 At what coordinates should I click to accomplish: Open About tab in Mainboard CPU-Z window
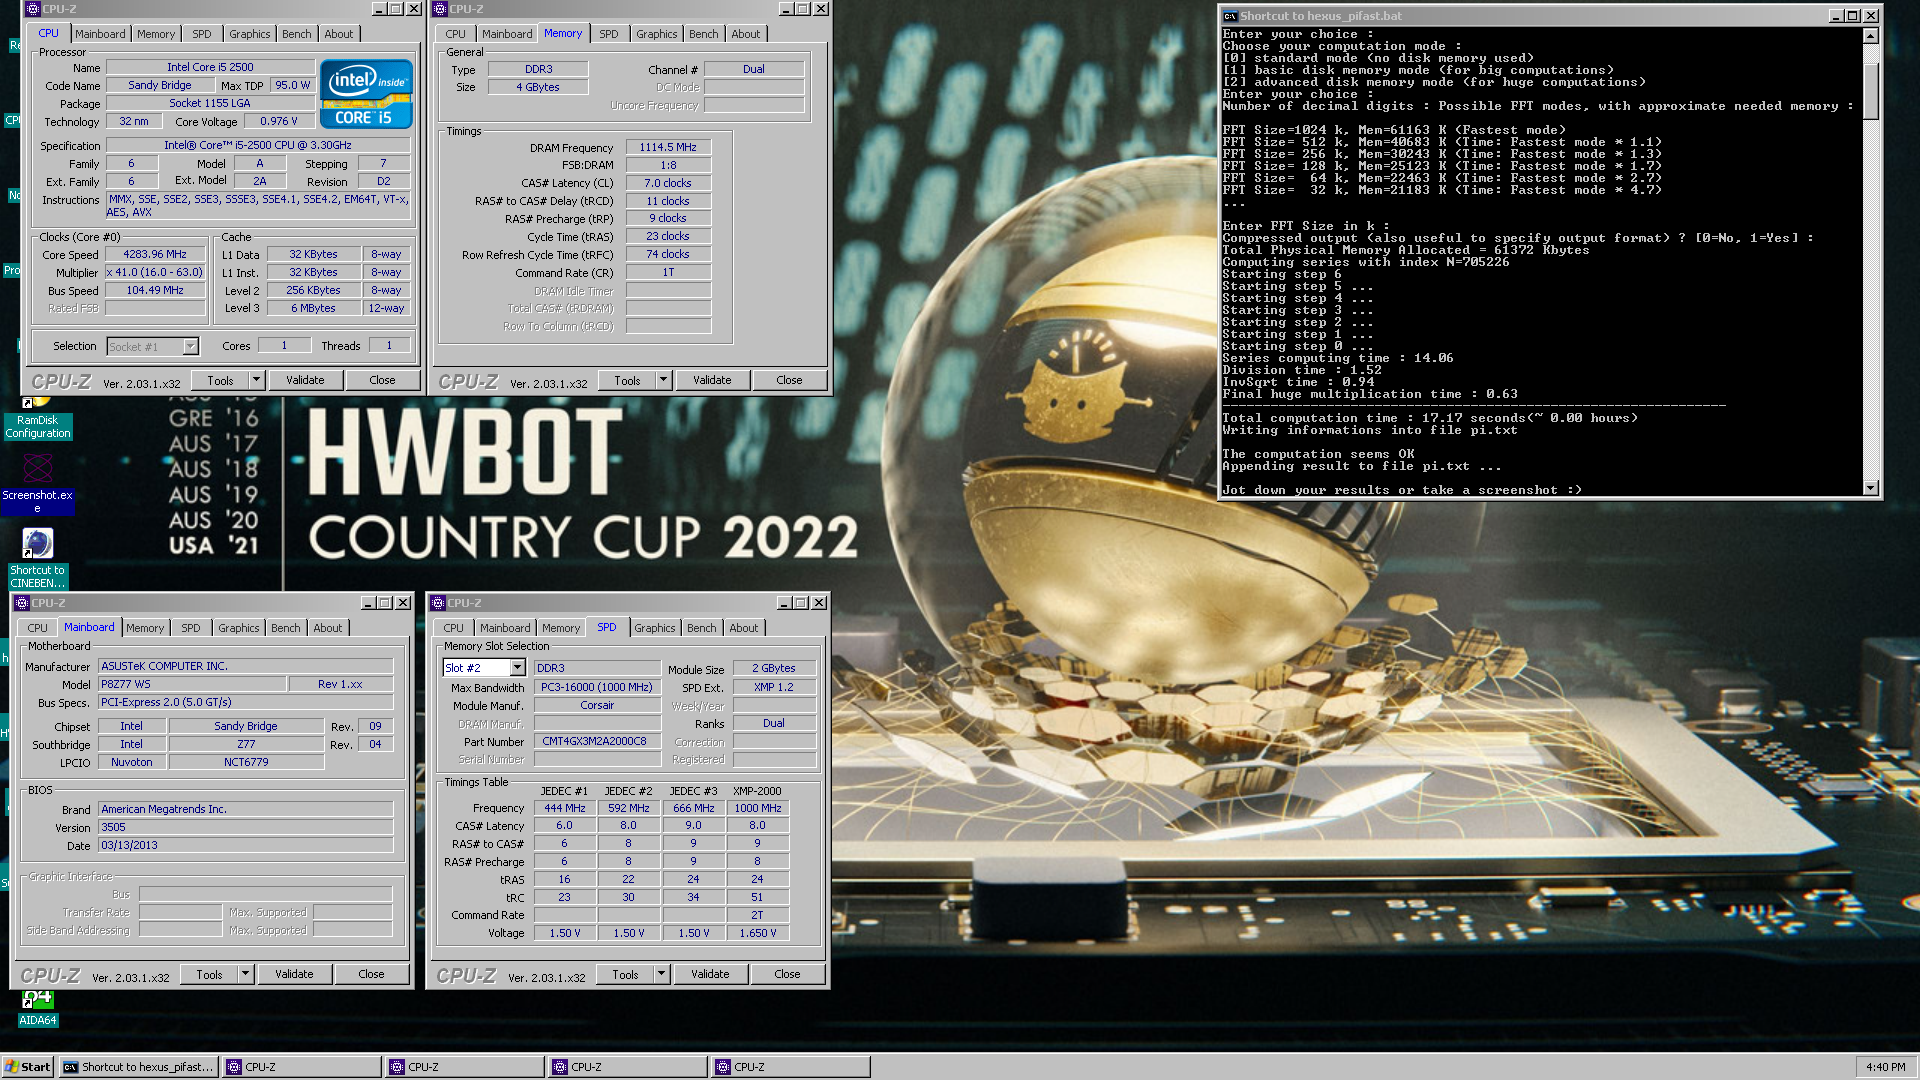[x=328, y=628]
